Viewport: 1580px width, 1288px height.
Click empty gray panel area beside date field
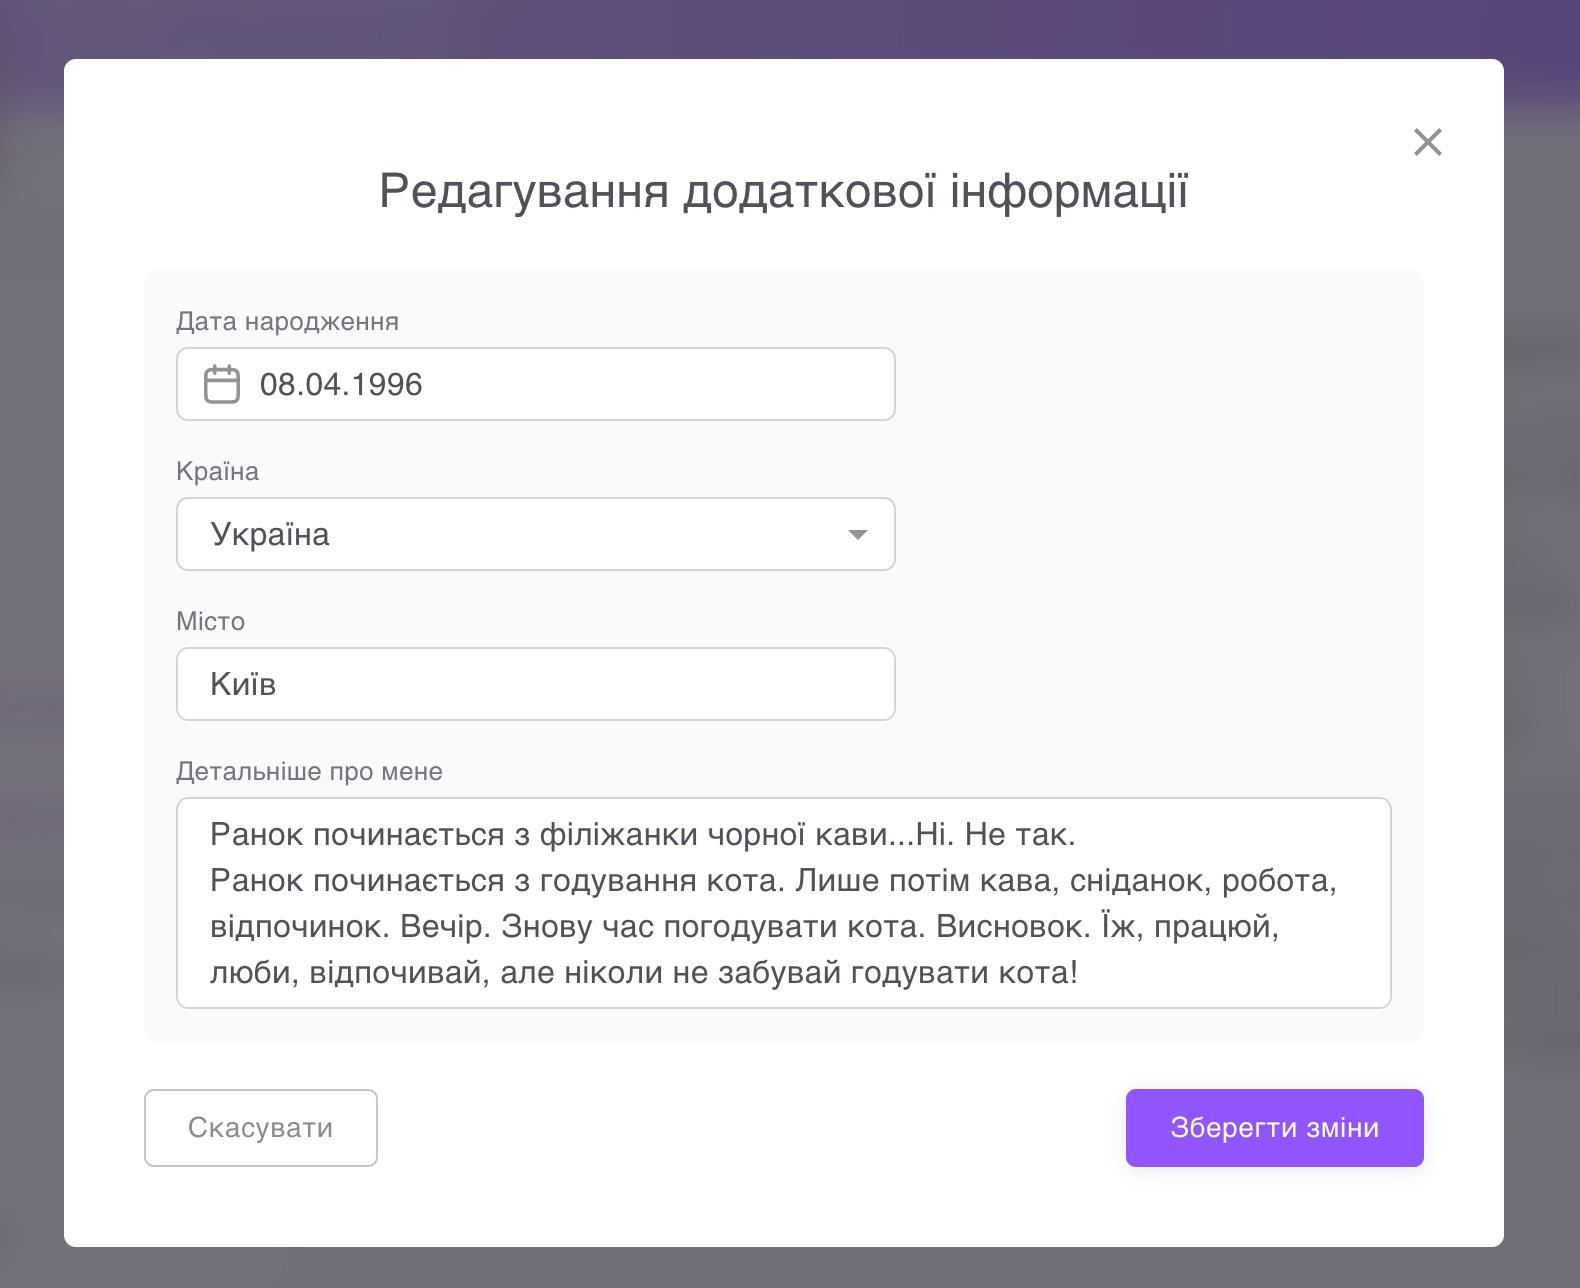tap(1150, 384)
